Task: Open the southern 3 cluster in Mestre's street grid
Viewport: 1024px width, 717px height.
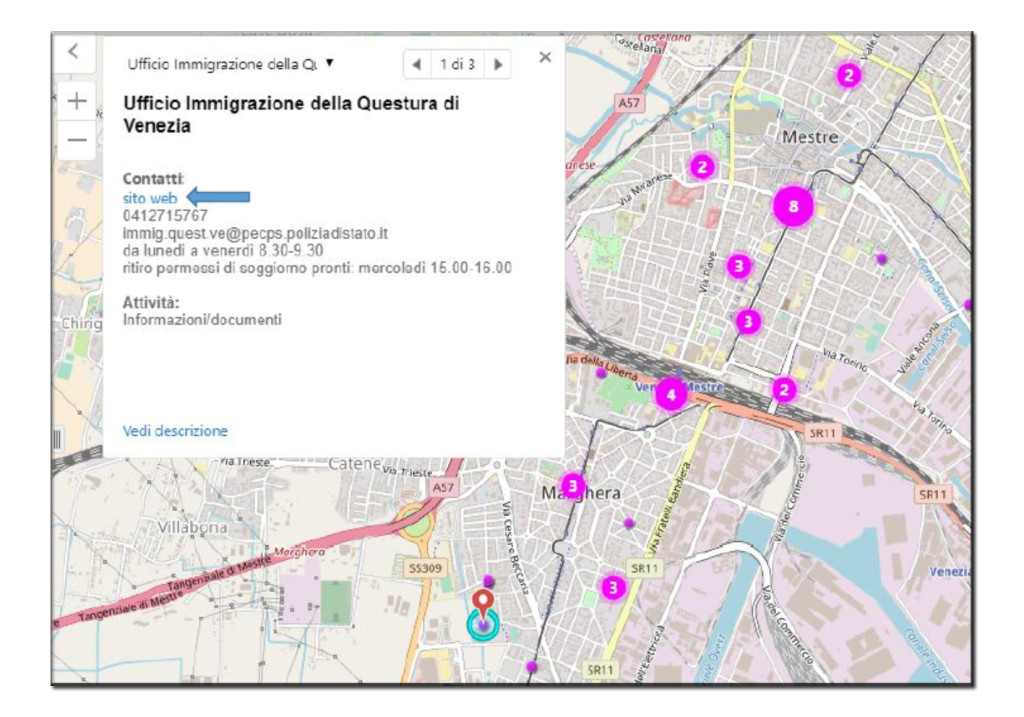Action: click(x=748, y=321)
